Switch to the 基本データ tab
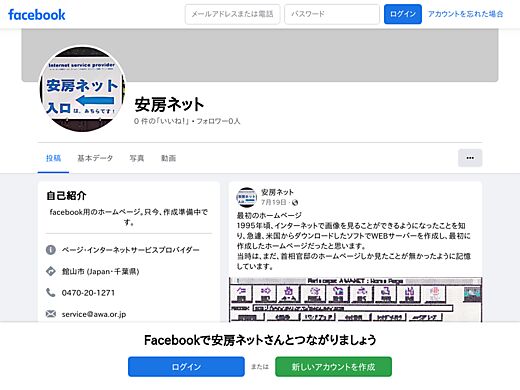 point(95,158)
